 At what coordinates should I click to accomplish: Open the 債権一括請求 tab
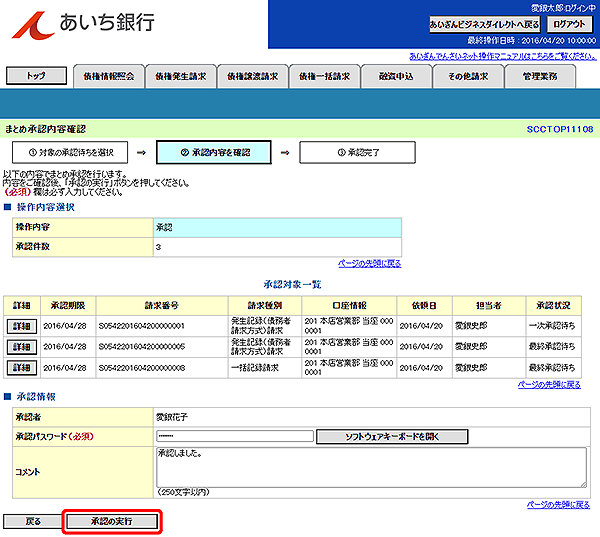tap(324, 77)
